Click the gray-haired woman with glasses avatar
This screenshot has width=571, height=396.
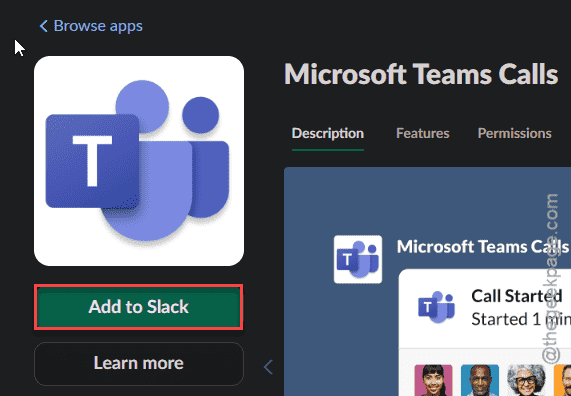[x=526, y=380]
